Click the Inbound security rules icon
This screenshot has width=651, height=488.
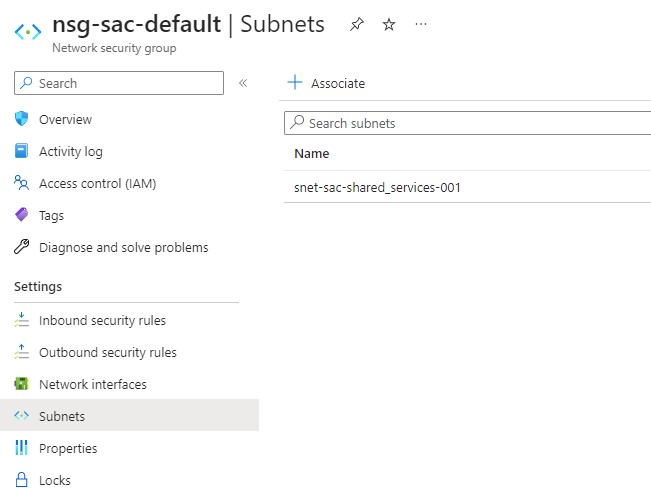(21, 320)
